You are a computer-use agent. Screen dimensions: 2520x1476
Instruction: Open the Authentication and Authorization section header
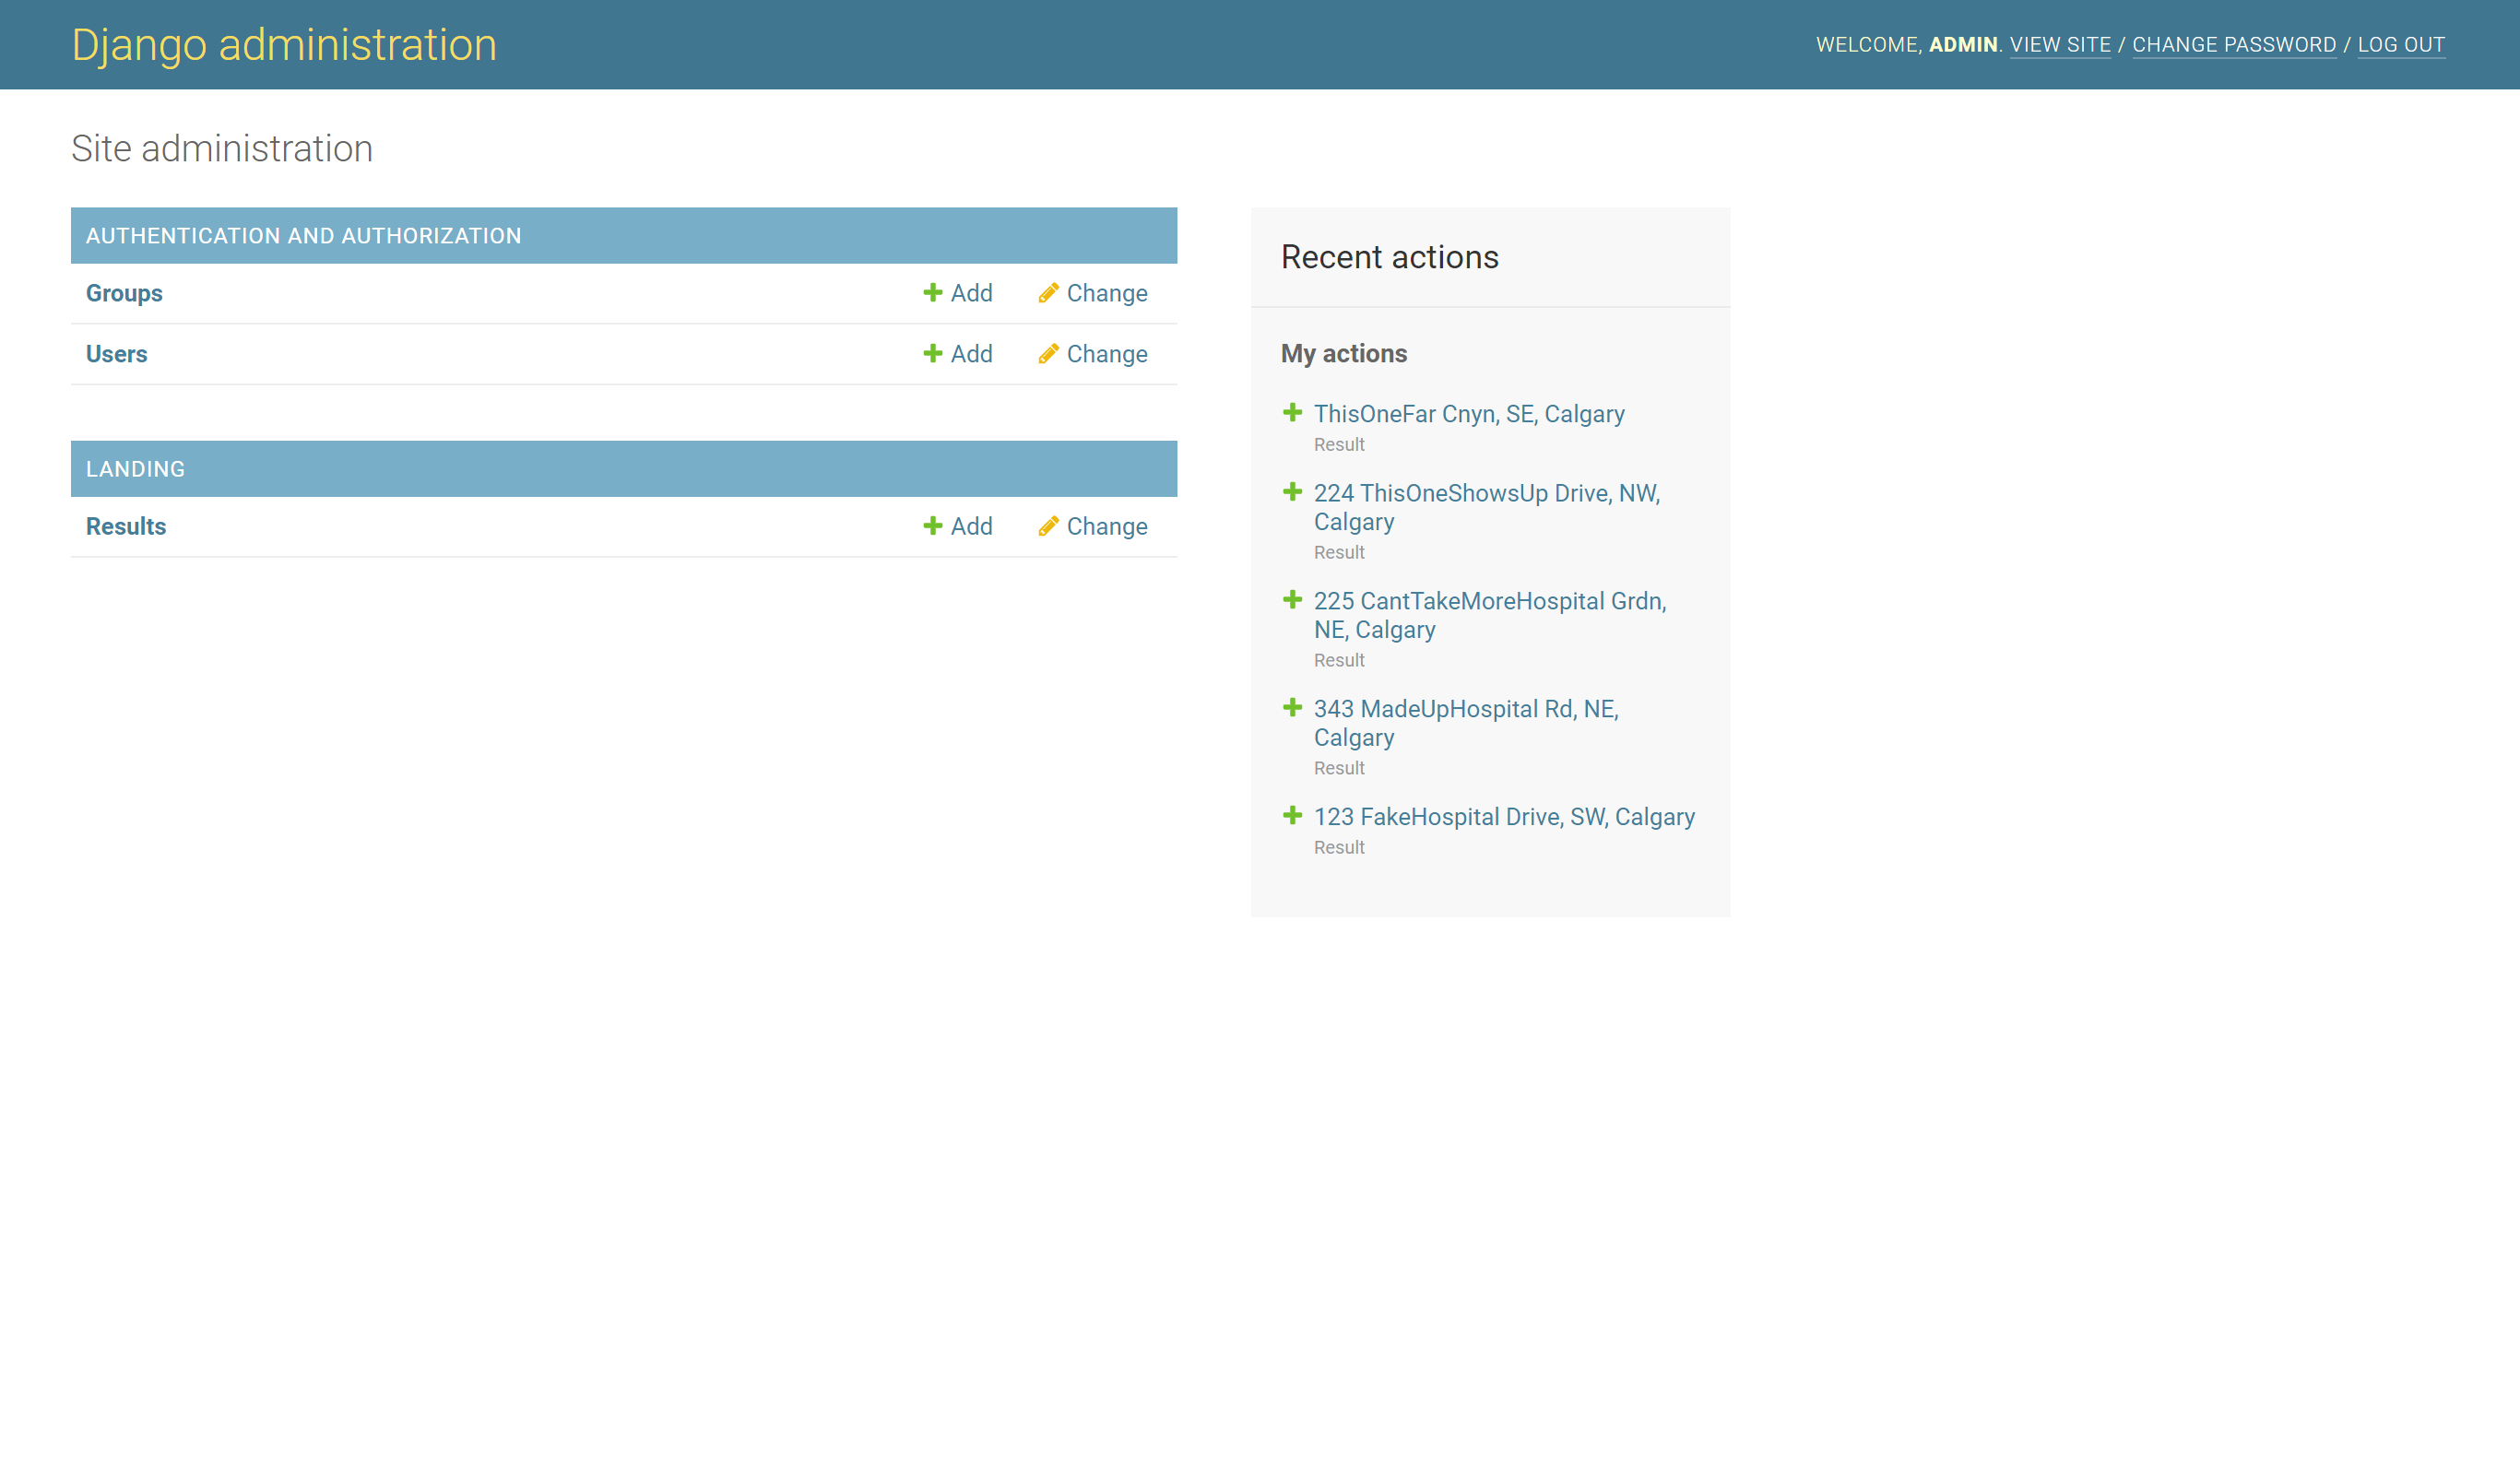pyautogui.click(x=303, y=236)
